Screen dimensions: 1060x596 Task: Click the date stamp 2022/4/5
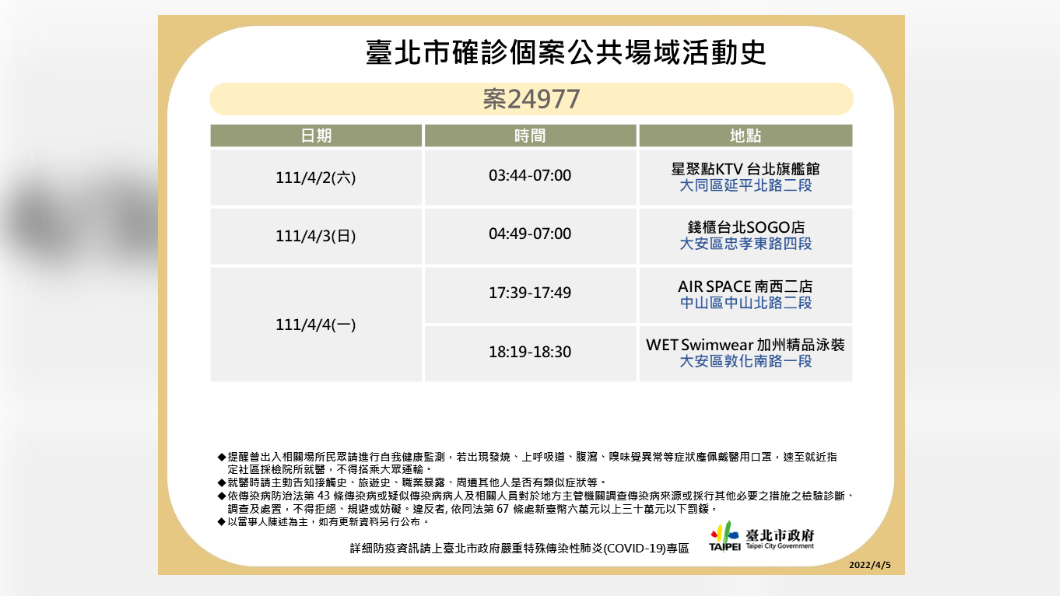869,565
